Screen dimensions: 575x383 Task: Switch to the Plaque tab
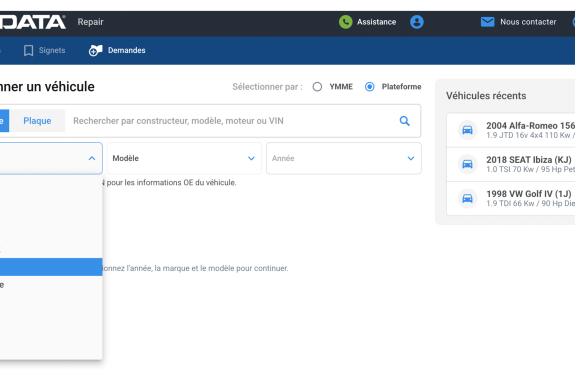[37, 121]
